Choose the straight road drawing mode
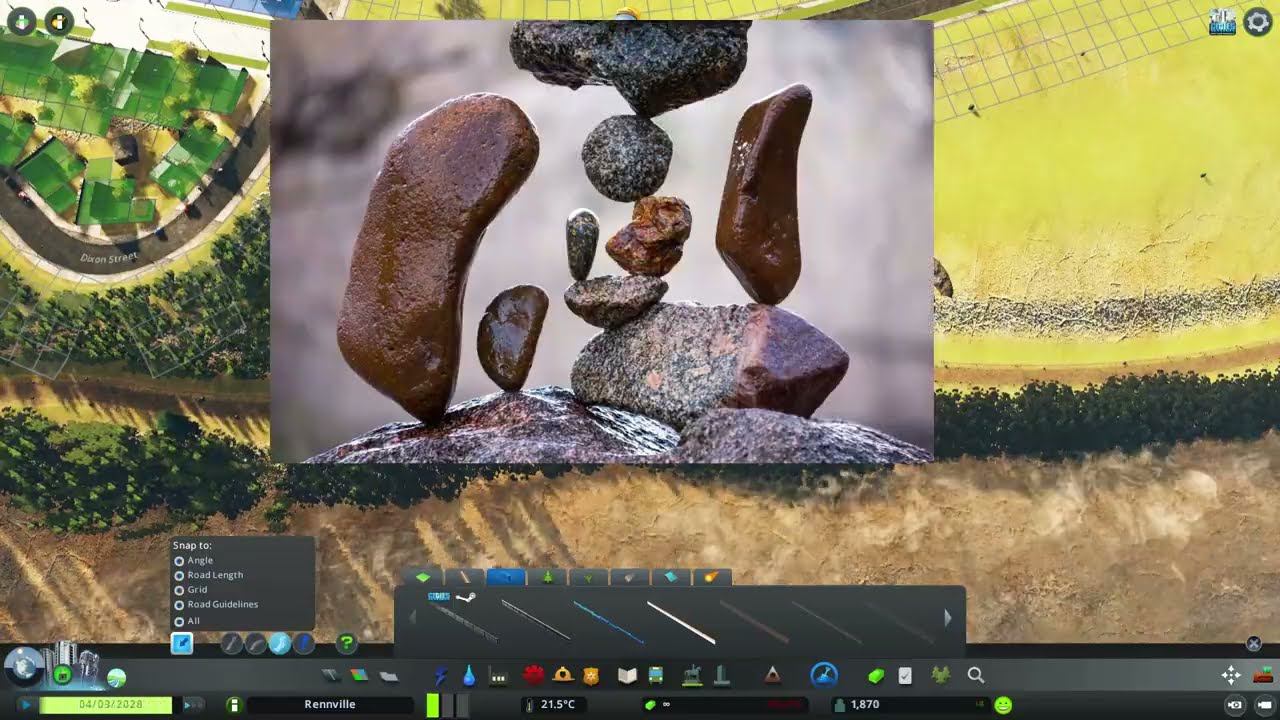The width and height of the screenshot is (1280, 720). 232,644
